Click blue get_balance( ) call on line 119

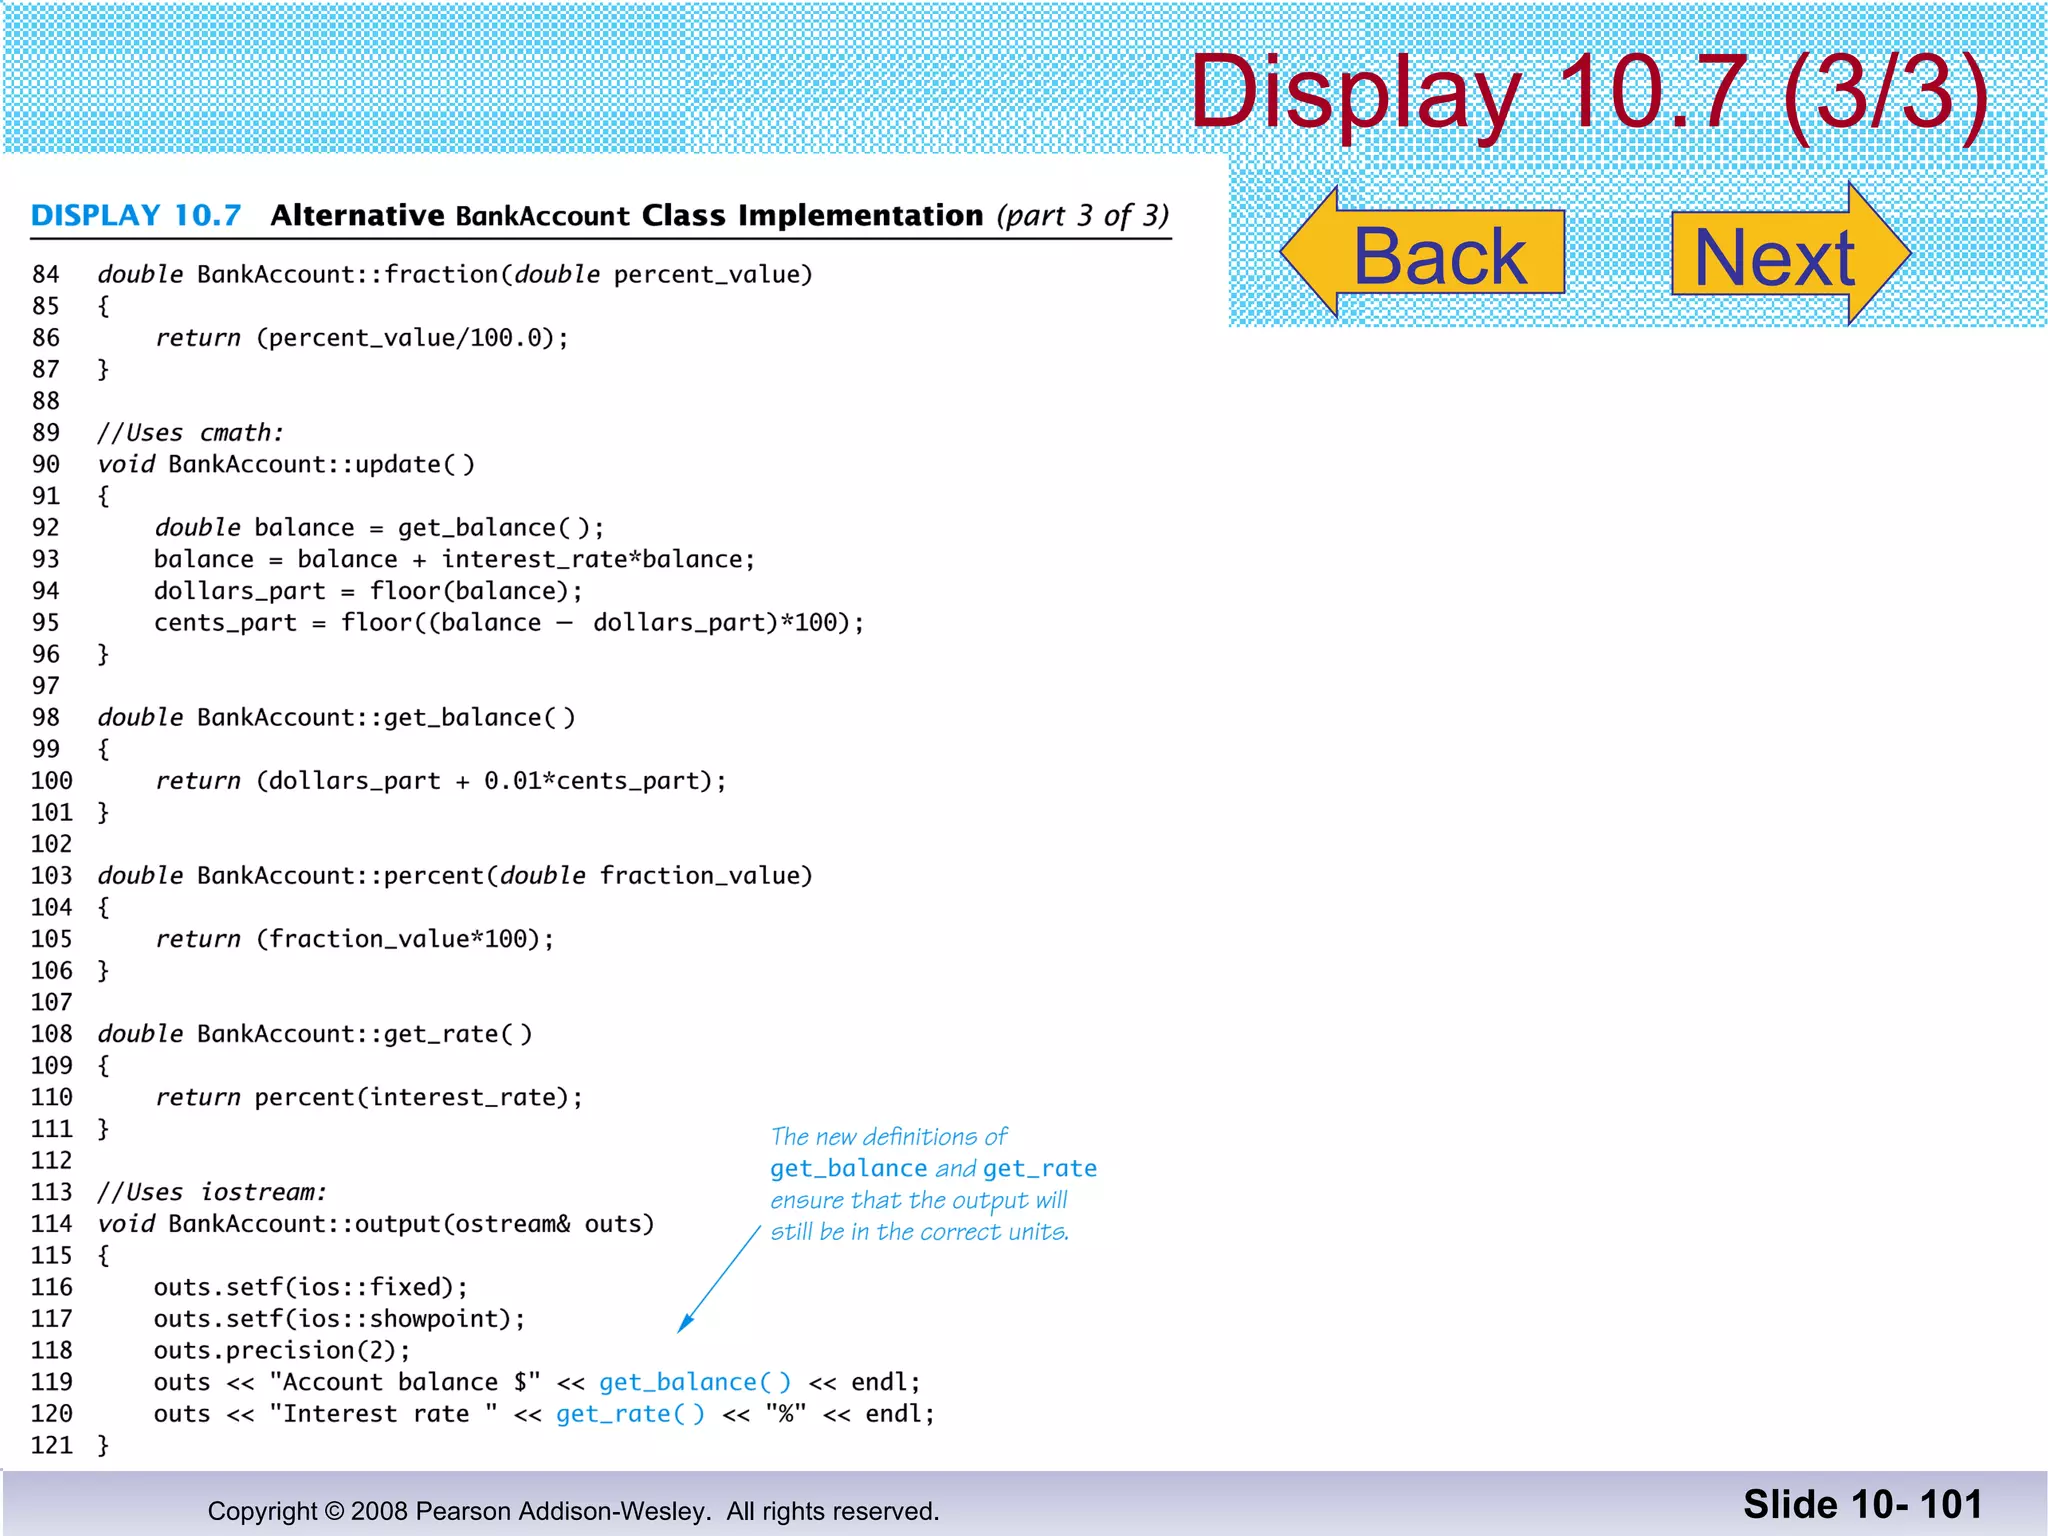[696, 1383]
